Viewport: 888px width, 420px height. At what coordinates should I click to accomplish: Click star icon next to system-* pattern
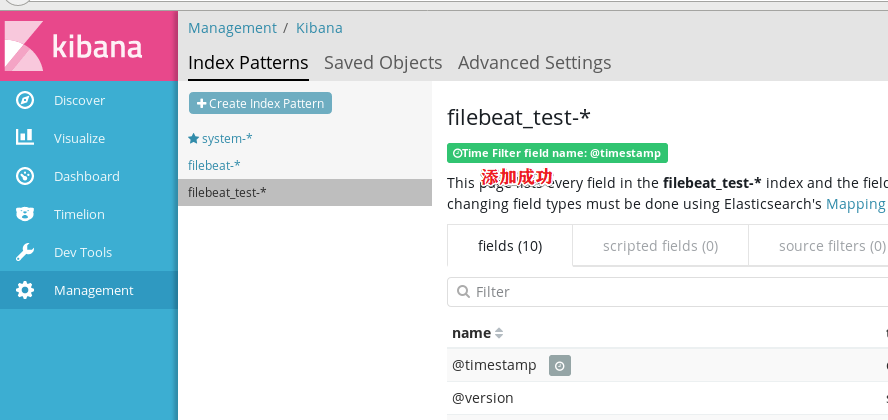[194, 139]
